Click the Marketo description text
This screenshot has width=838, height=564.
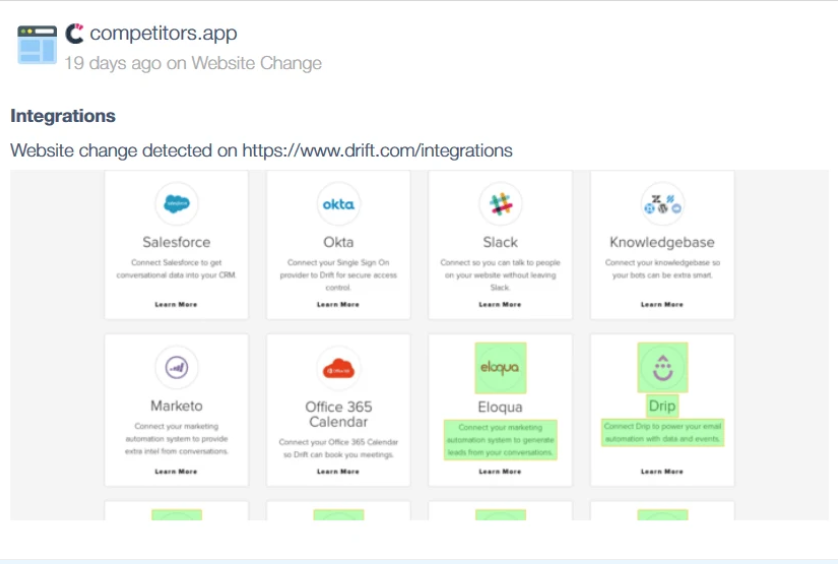(176, 439)
